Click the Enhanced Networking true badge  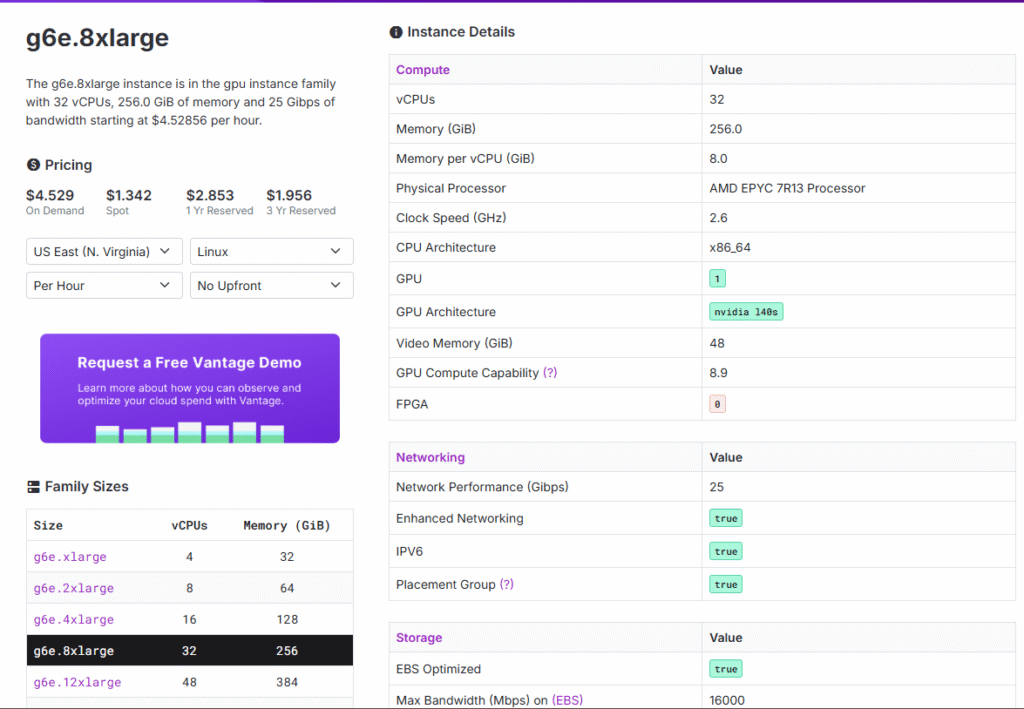726,518
